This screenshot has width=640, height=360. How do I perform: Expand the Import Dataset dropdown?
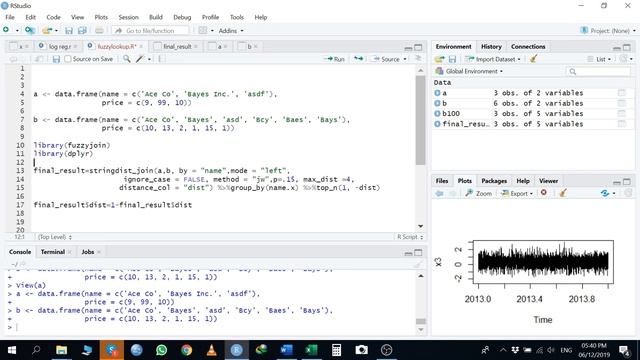click(x=493, y=59)
